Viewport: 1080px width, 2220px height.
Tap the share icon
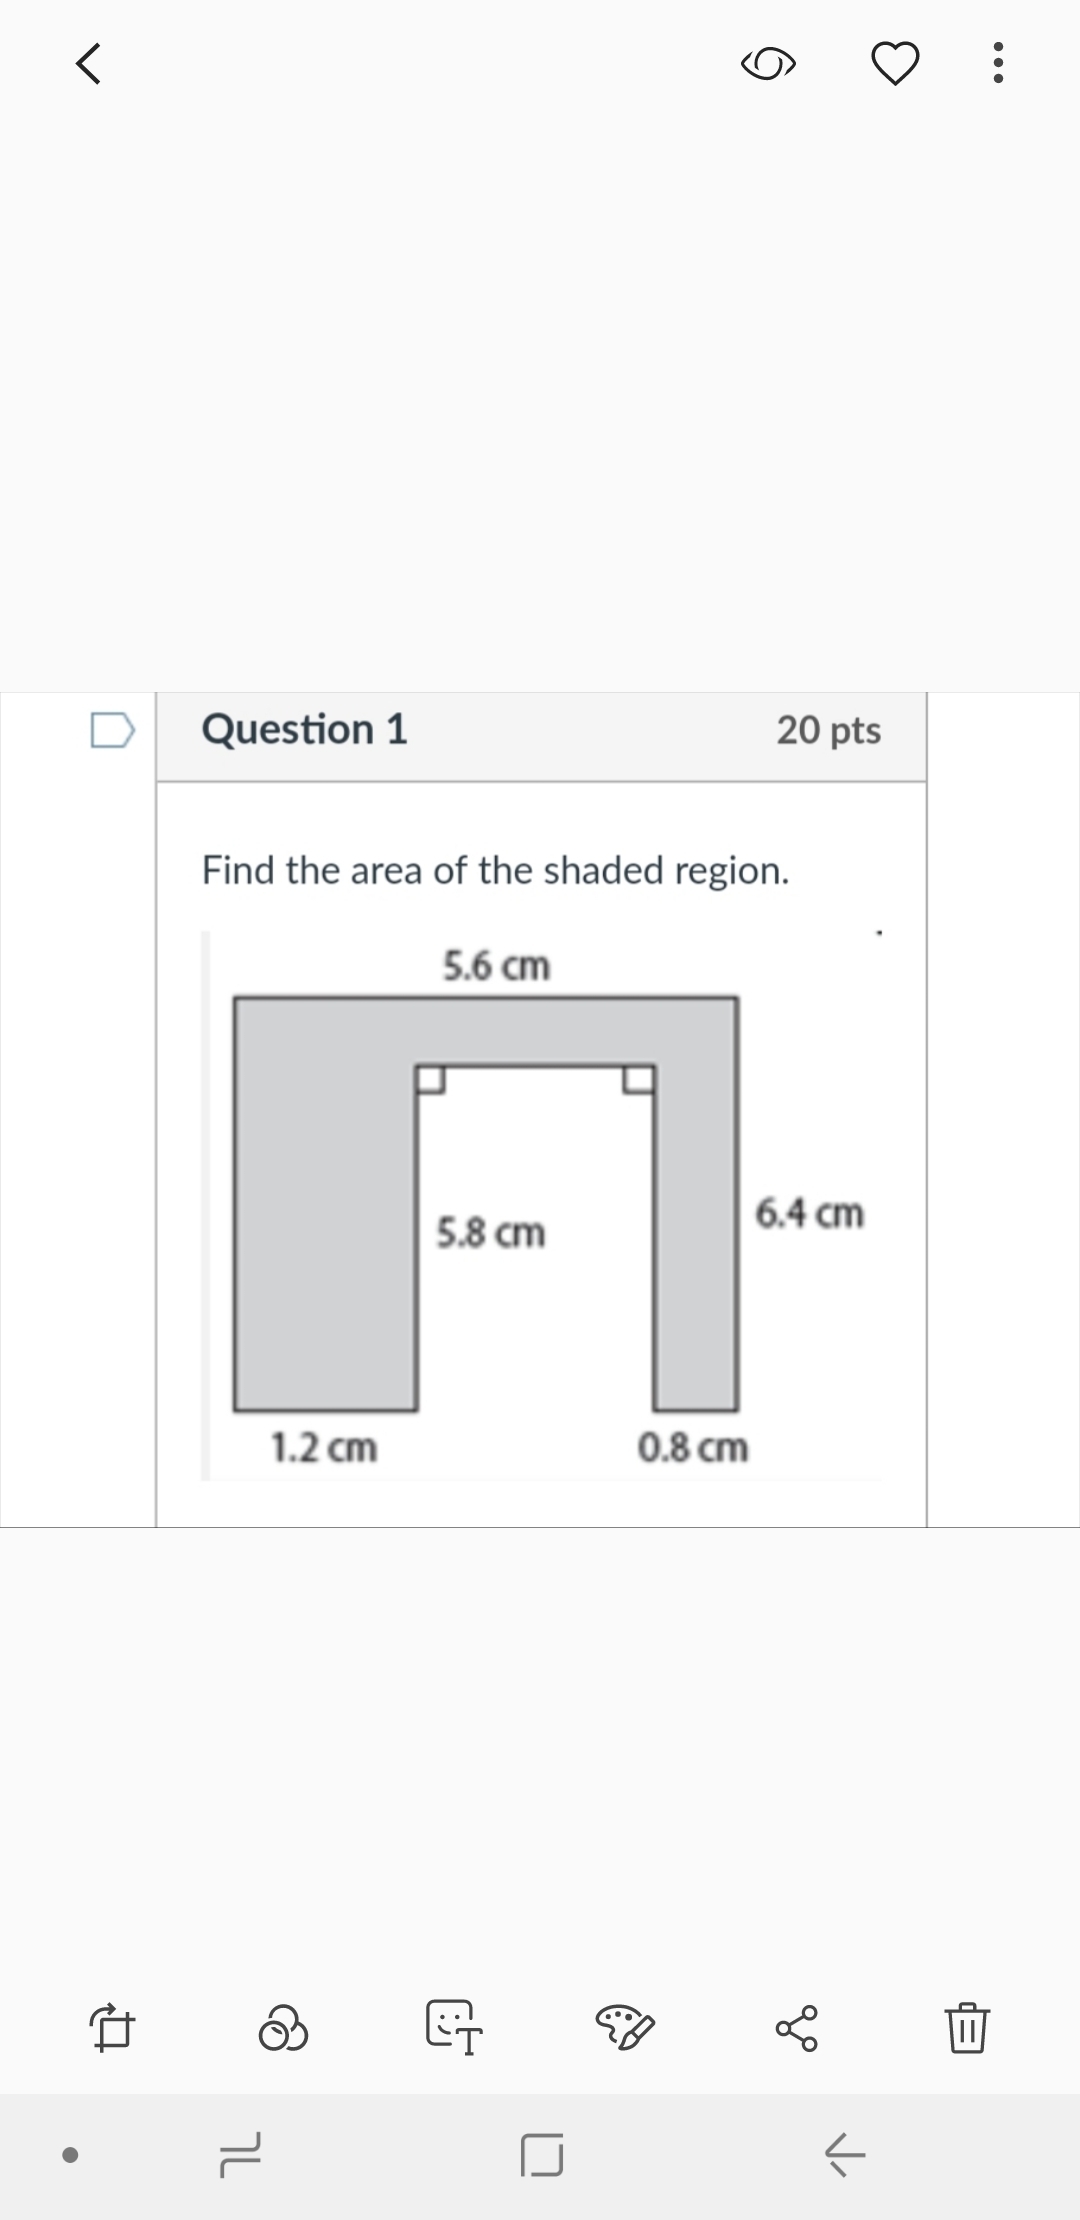point(797,2027)
